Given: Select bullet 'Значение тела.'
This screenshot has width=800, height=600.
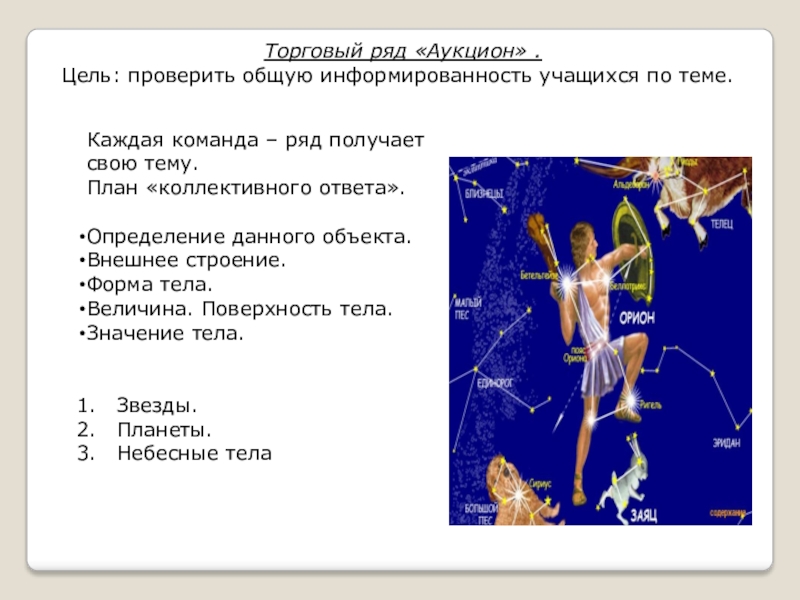Looking at the screenshot, I should tap(161, 333).
